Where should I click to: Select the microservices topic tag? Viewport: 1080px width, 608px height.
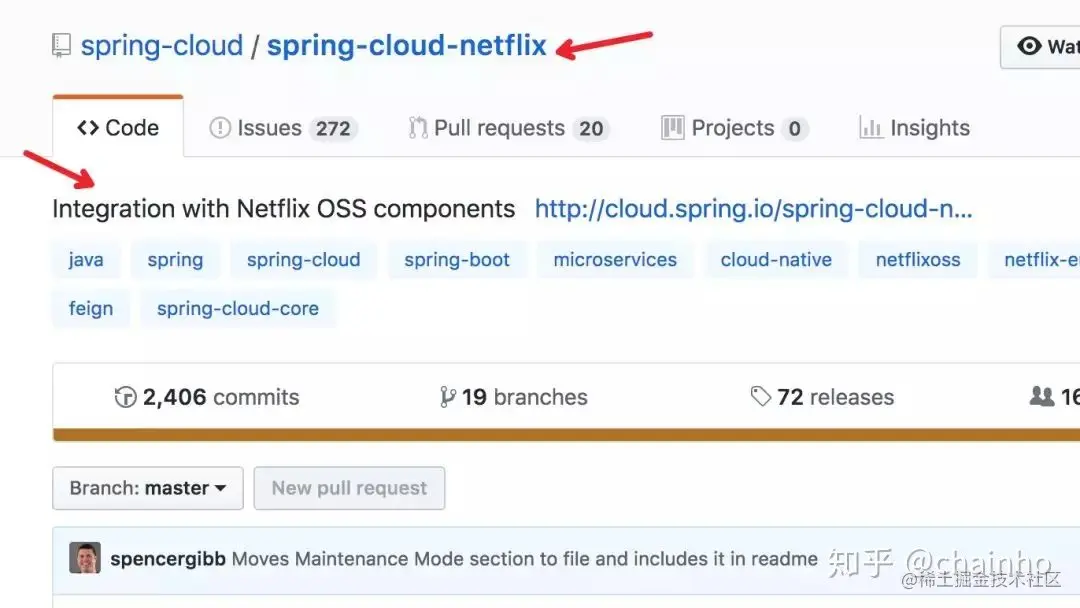tap(615, 260)
